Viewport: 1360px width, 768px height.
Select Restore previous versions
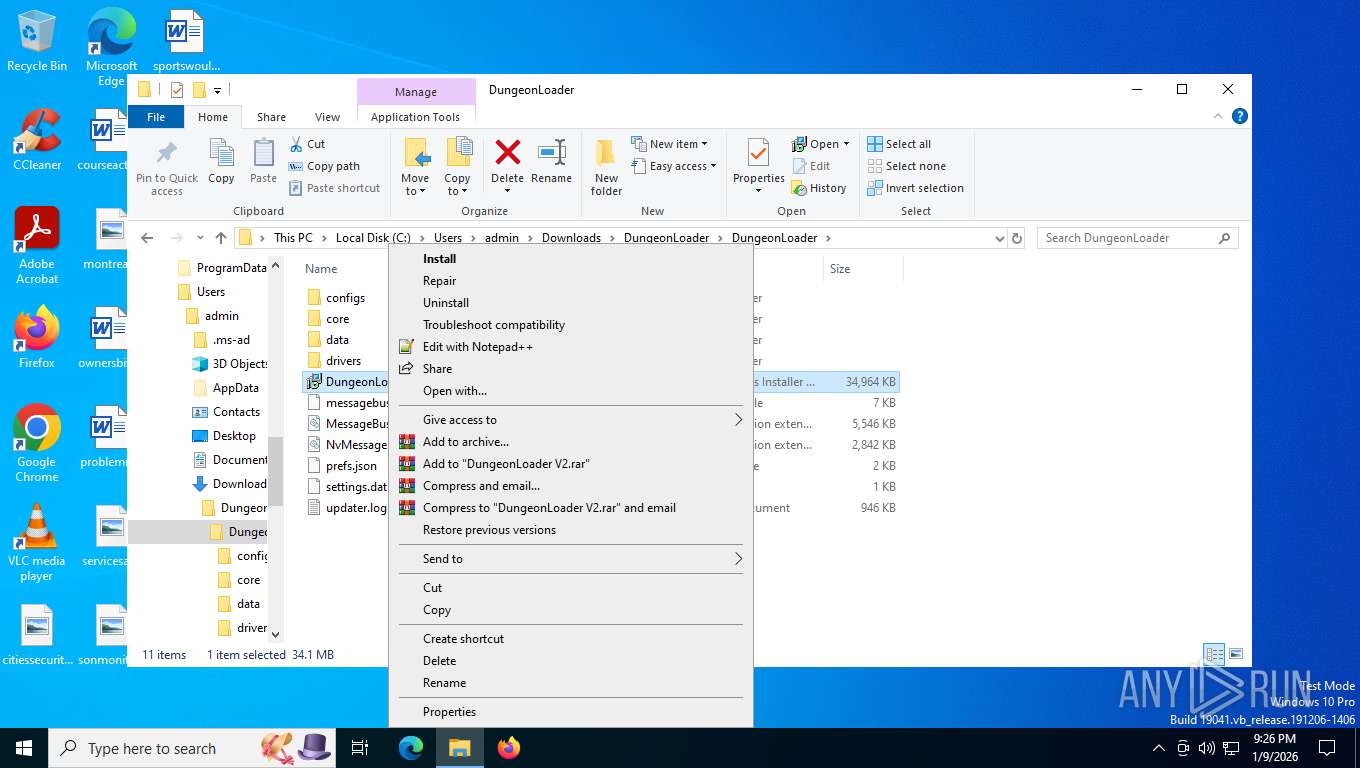(x=570, y=530)
